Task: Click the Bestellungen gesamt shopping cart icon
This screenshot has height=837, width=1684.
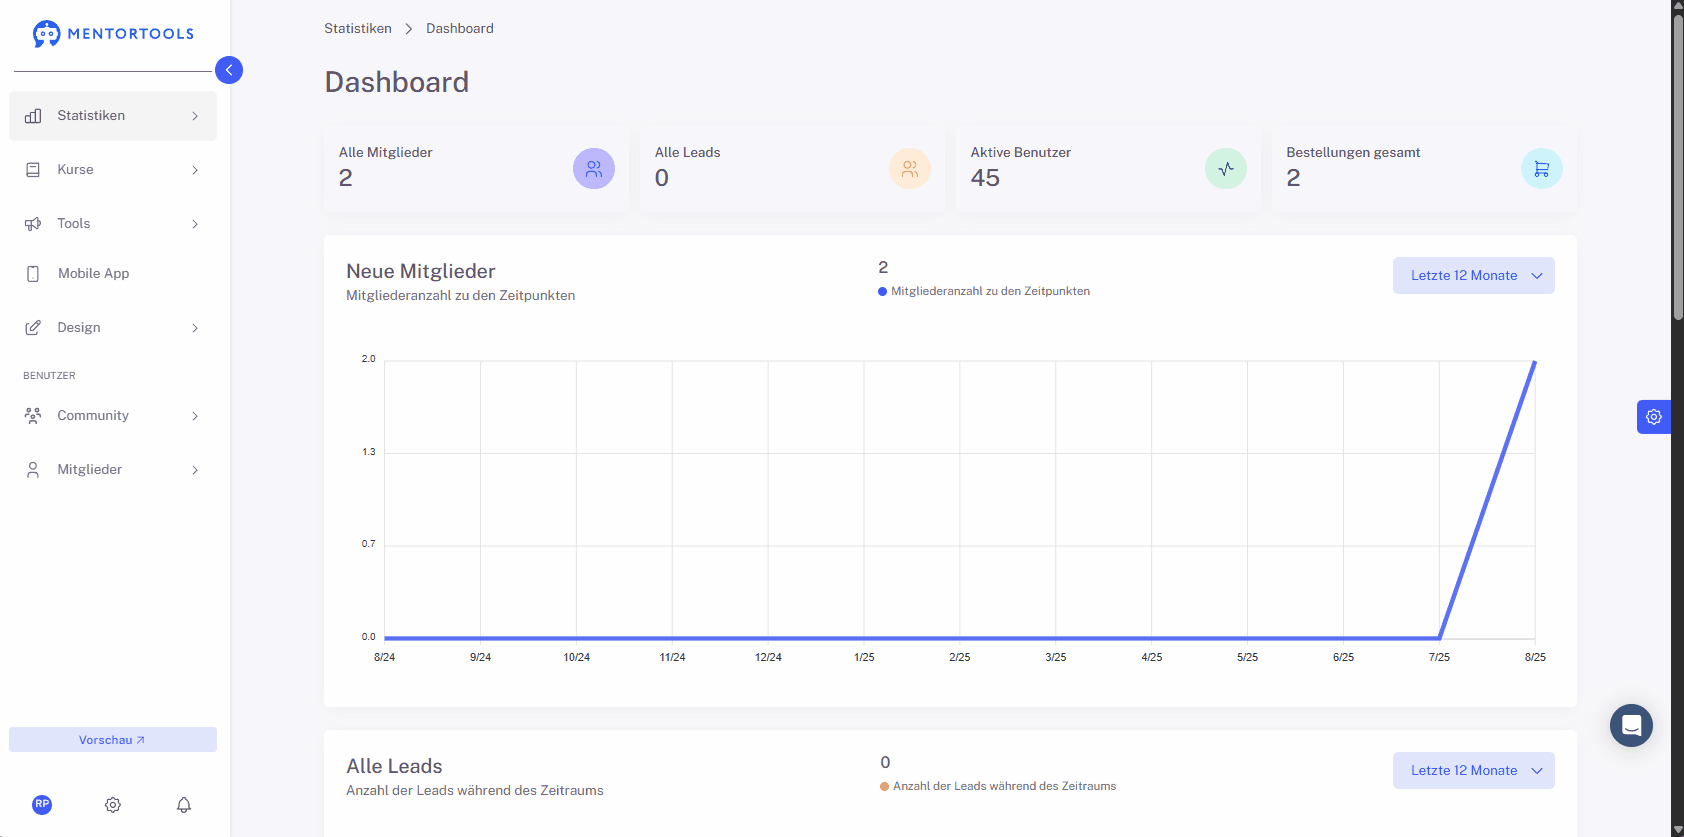Action: pos(1542,169)
